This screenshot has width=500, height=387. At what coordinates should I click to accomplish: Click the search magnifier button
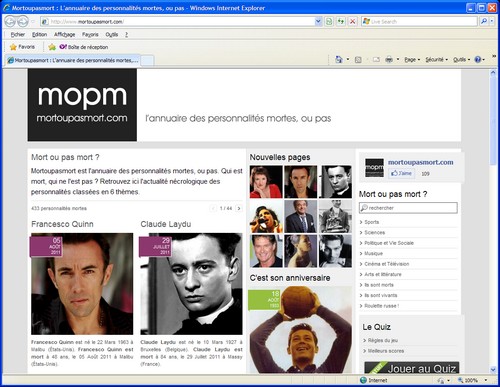pos(484,21)
